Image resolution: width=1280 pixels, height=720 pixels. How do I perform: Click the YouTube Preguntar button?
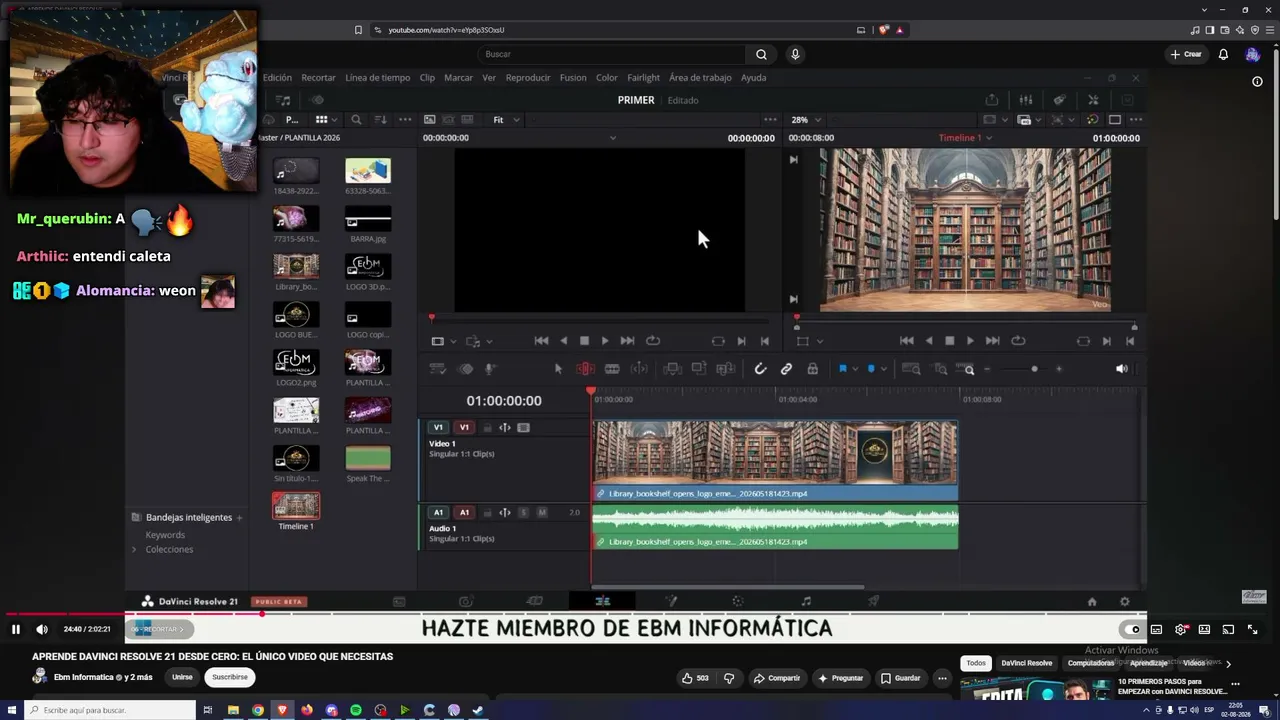[840, 678]
